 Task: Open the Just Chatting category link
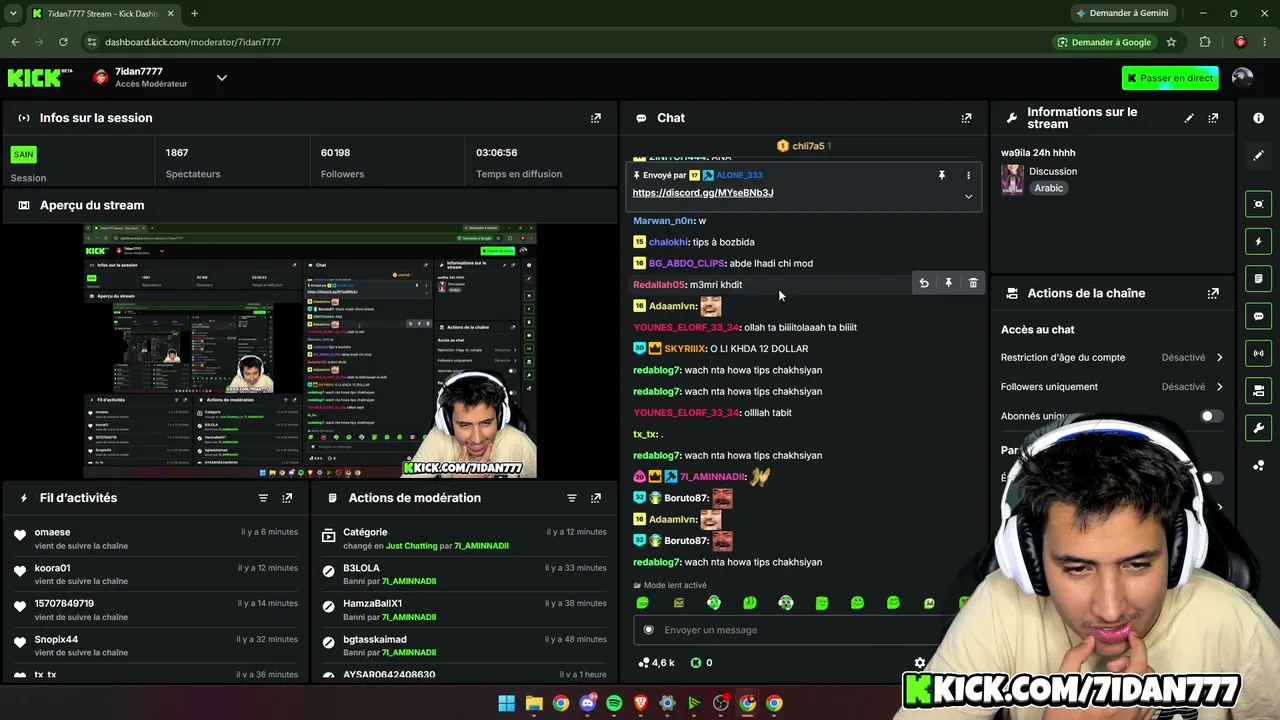pos(413,546)
